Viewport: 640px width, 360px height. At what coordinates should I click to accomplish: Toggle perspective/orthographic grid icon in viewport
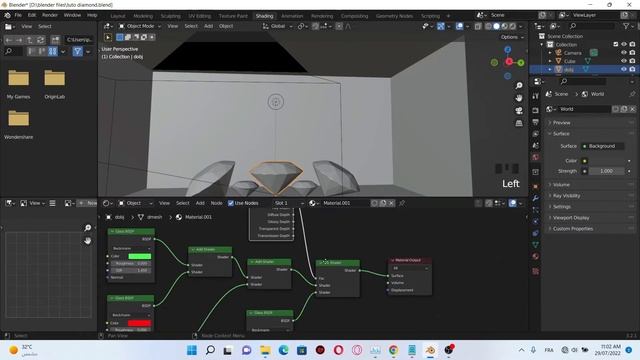[x=519, y=123]
